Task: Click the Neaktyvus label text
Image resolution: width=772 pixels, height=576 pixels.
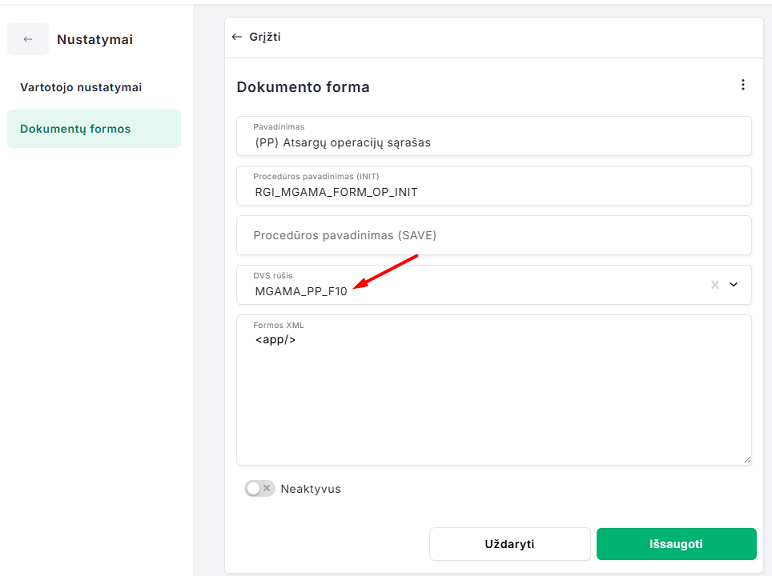Action: coord(310,489)
